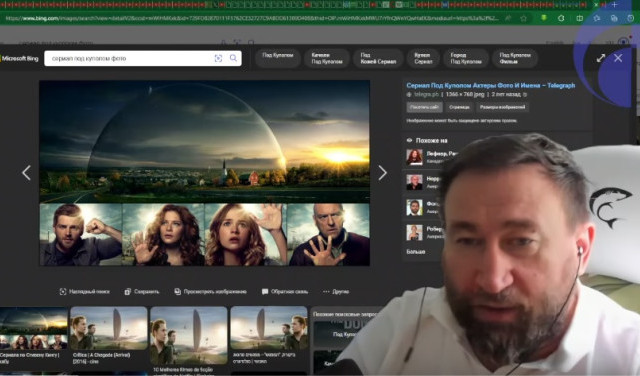Select the Купол Сериал chip
The image size is (640, 376).
[423, 58]
